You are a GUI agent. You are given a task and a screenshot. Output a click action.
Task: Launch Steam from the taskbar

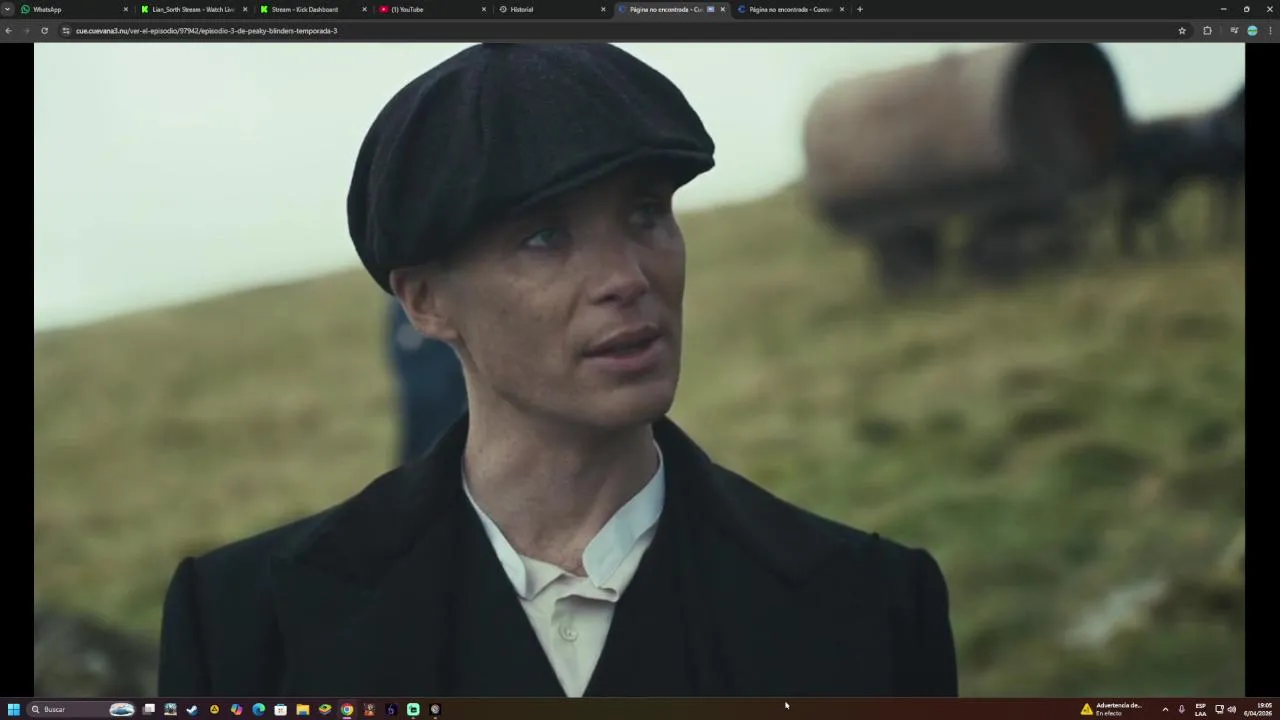[192, 709]
